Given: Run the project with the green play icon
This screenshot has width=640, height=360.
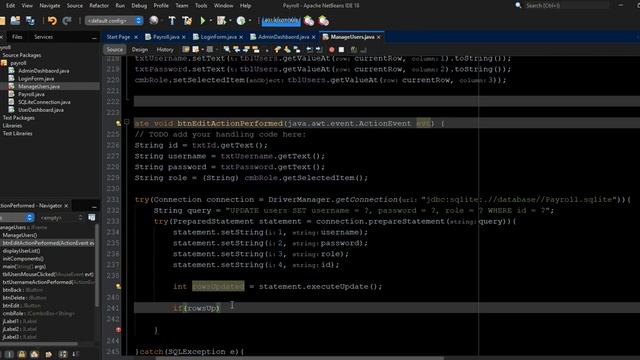Looking at the screenshot, I should (x=203, y=20).
